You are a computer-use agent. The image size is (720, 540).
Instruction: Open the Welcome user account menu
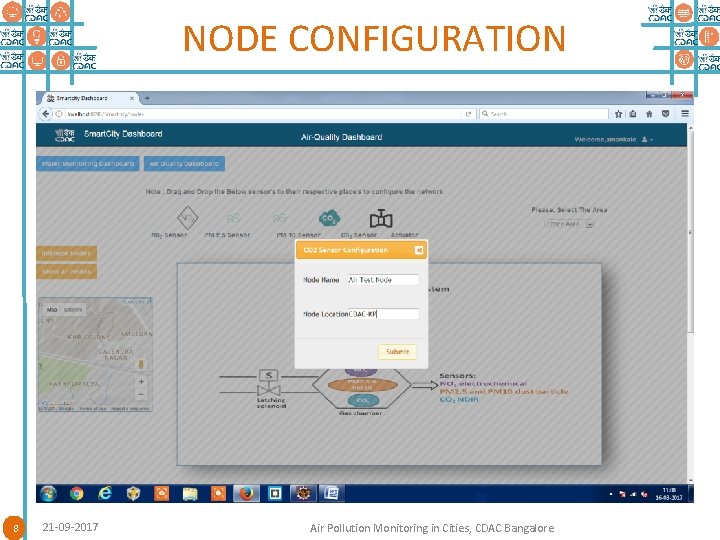click(x=613, y=139)
